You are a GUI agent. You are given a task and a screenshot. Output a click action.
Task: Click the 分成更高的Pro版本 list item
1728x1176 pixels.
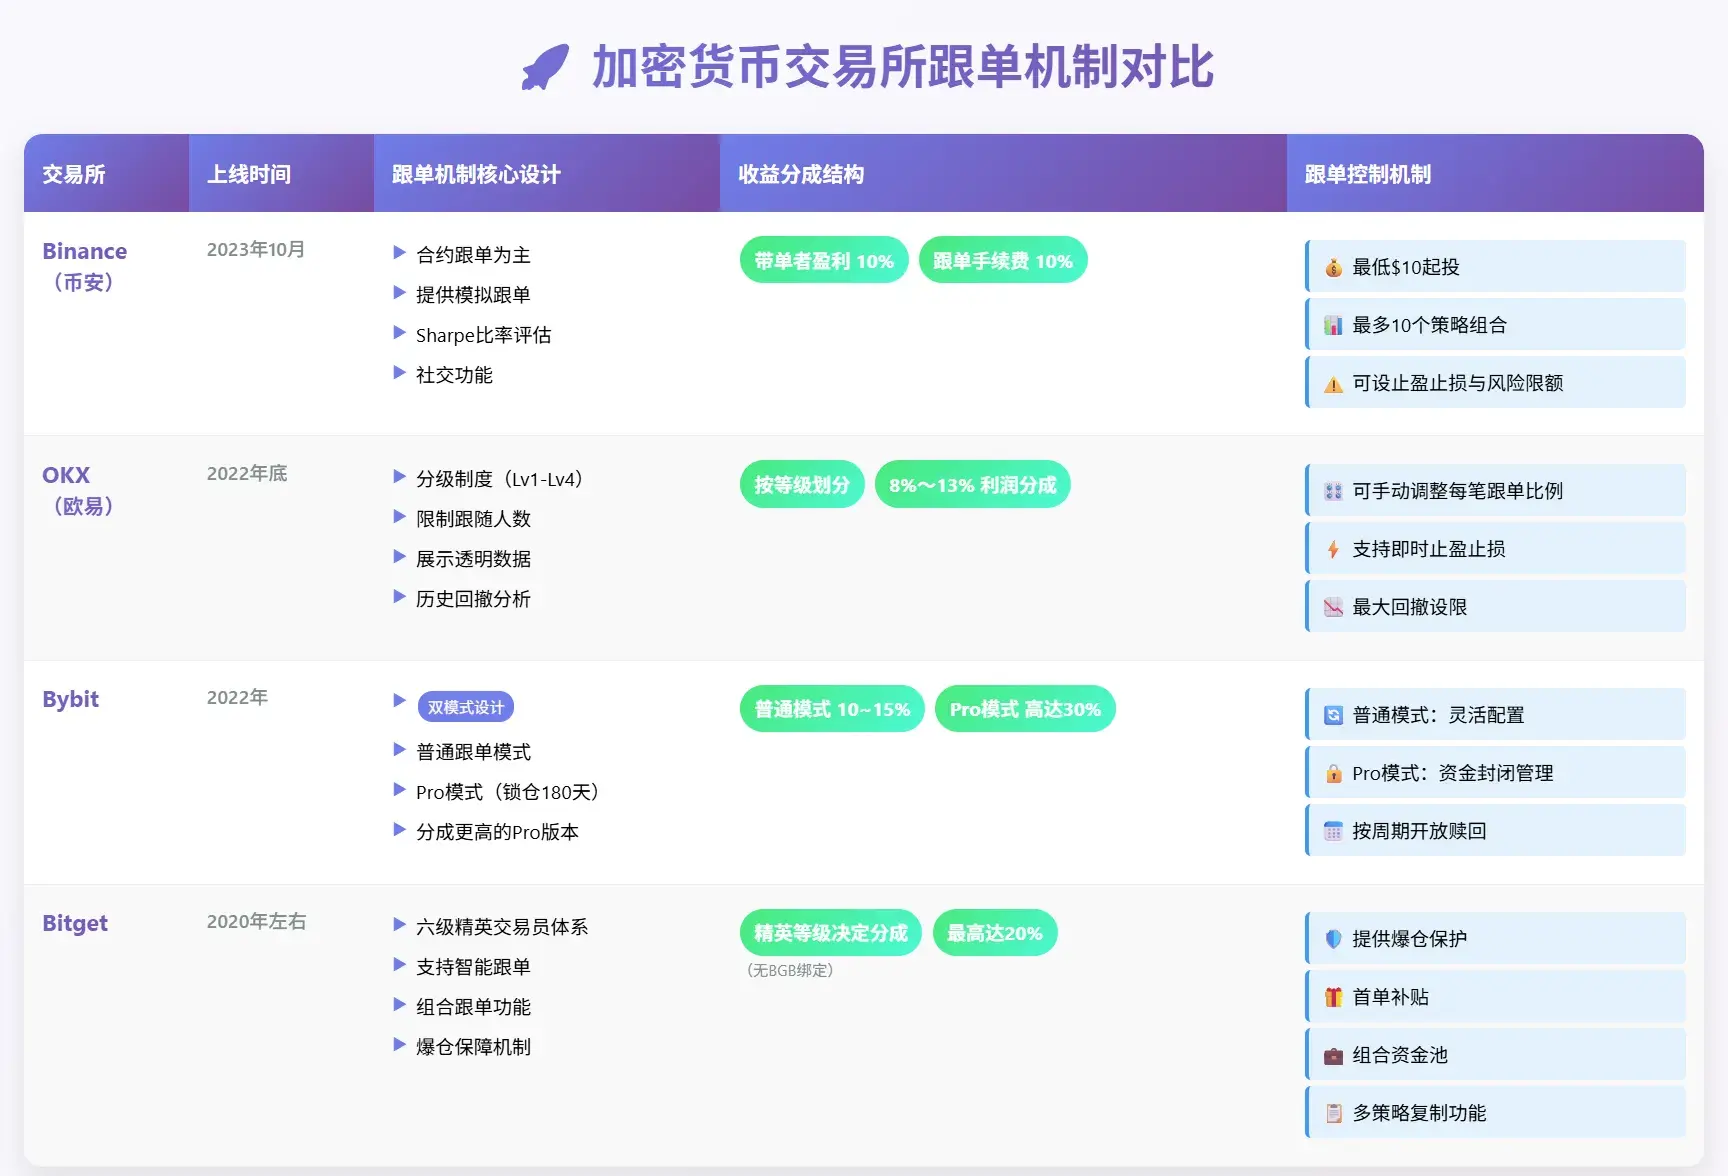[x=497, y=832]
